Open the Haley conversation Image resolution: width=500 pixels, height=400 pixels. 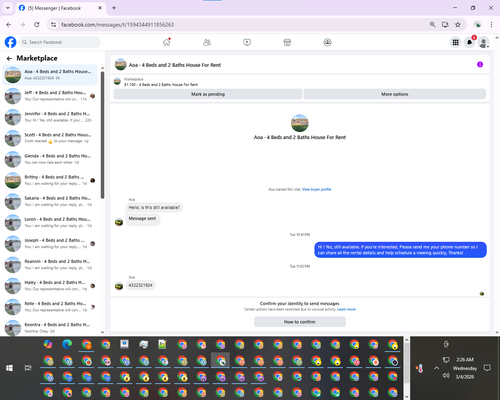pyautogui.click(x=50, y=286)
